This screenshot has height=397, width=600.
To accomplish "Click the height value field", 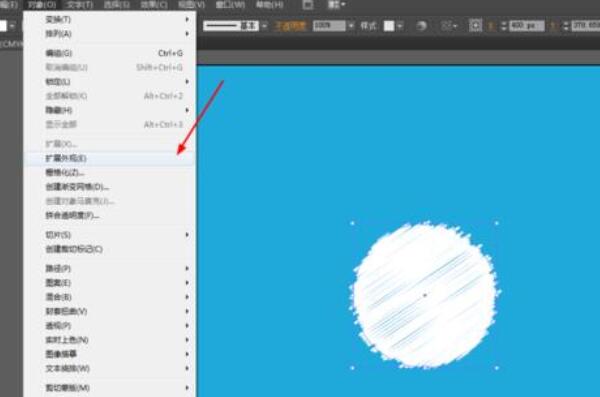I will 585,26.
